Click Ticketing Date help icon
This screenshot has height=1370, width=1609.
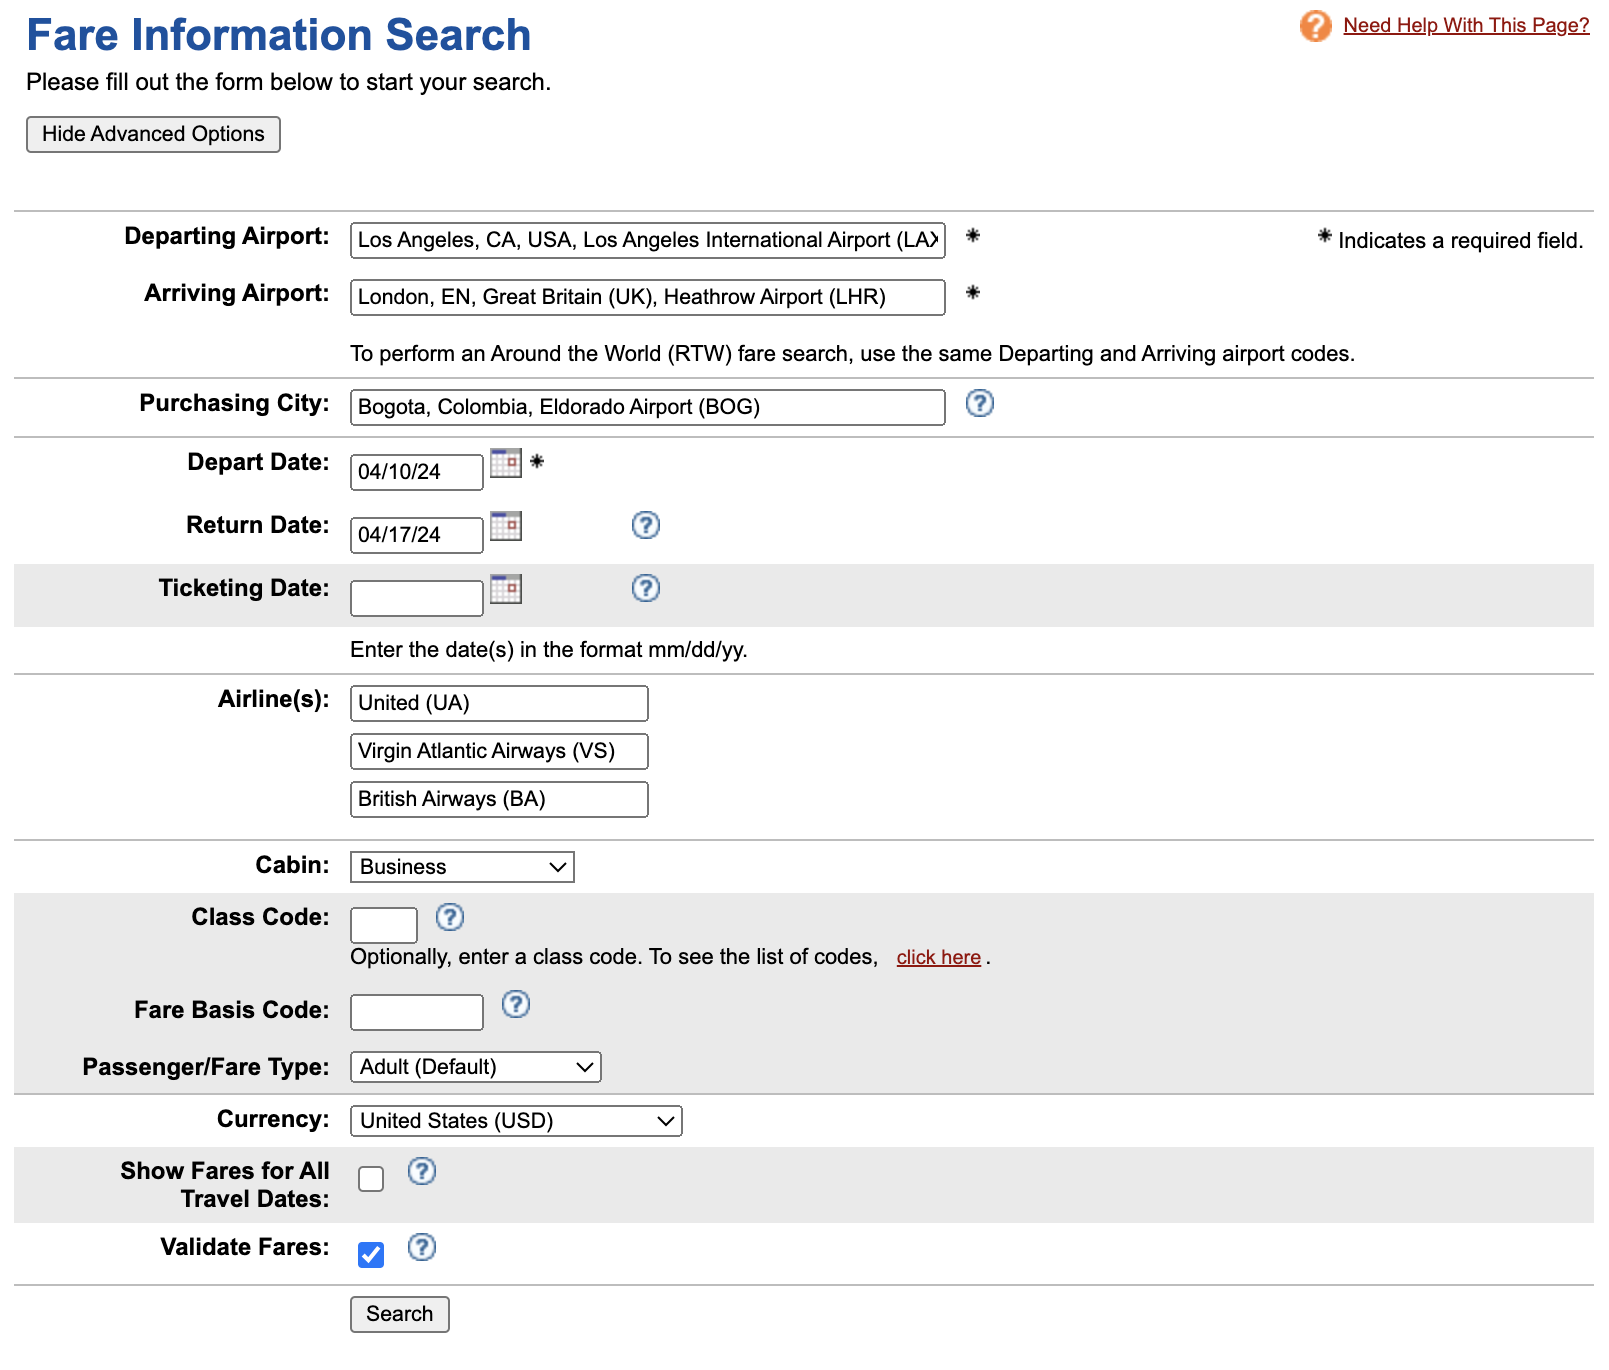tap(646, 588)
